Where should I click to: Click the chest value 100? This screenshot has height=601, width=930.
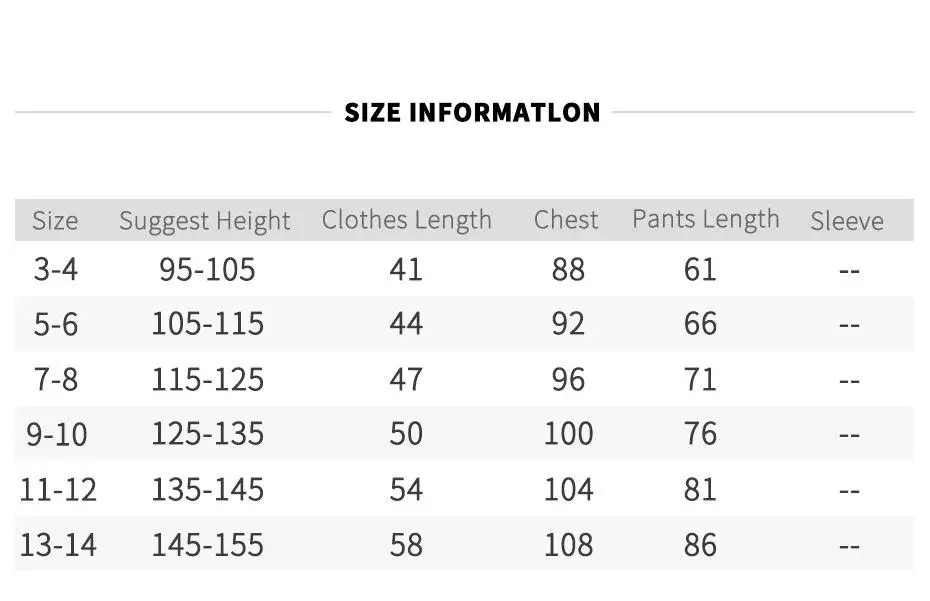[568, 434]
